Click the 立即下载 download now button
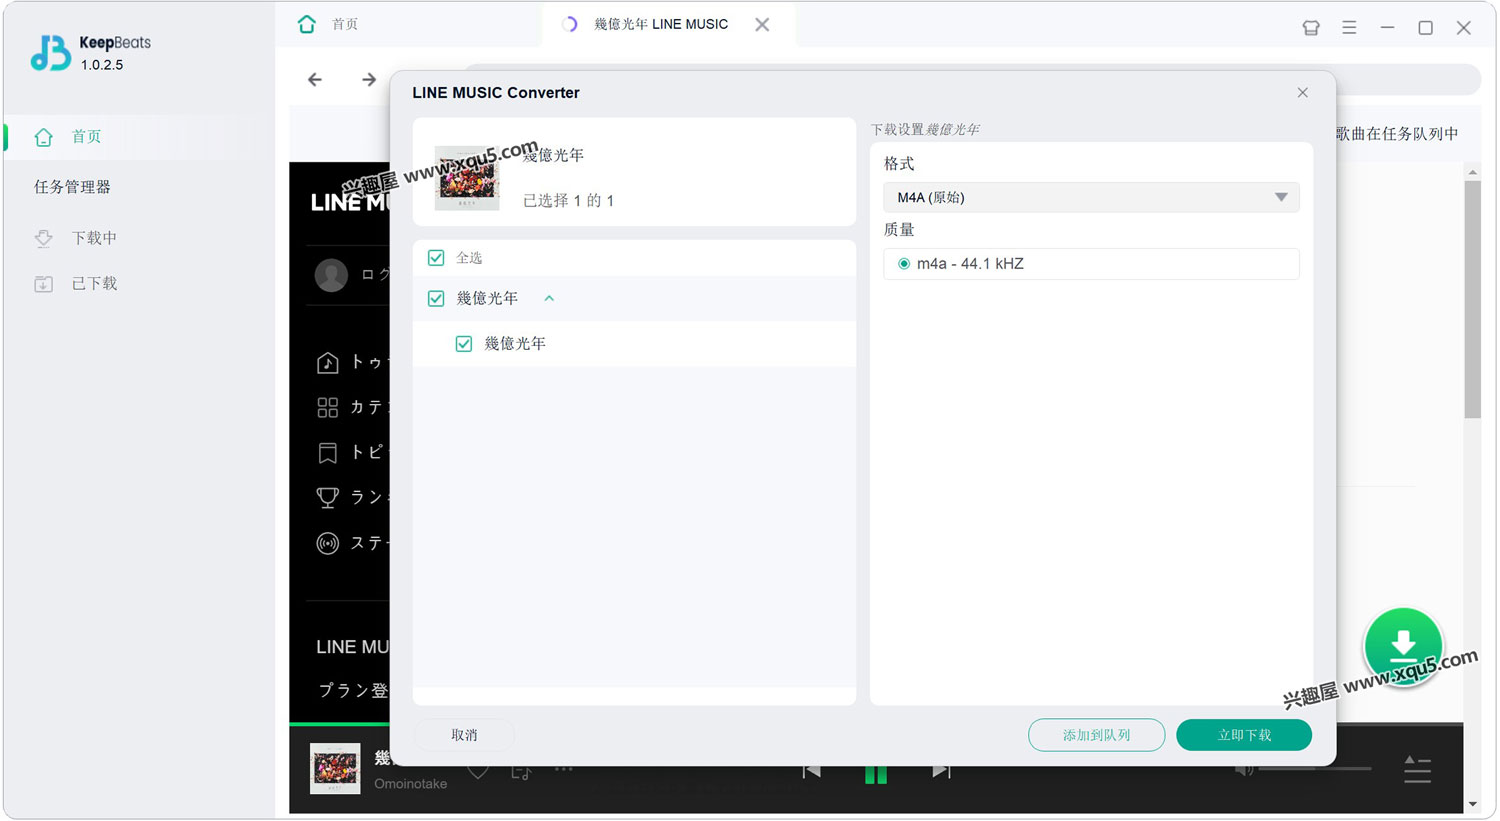This screenshot has width=1500, height=821. click(x=1244, y=735)
